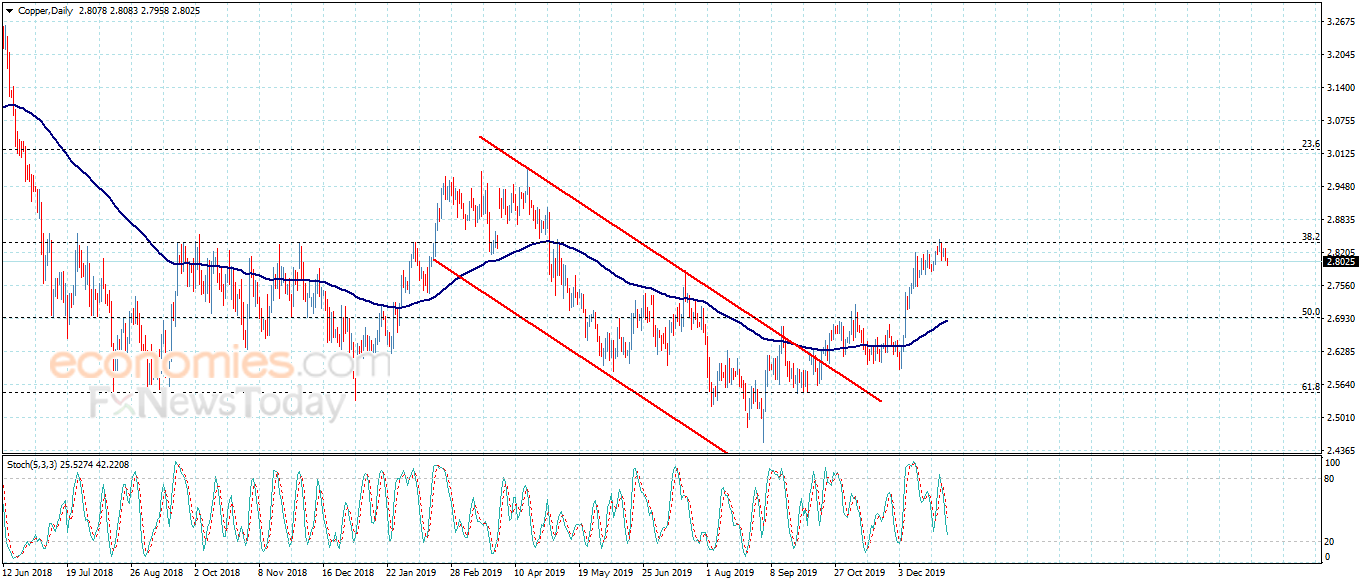Click date label 22 Jan 2019
The height and width of the screenshot is (584, 1362).
coord(411,573)
